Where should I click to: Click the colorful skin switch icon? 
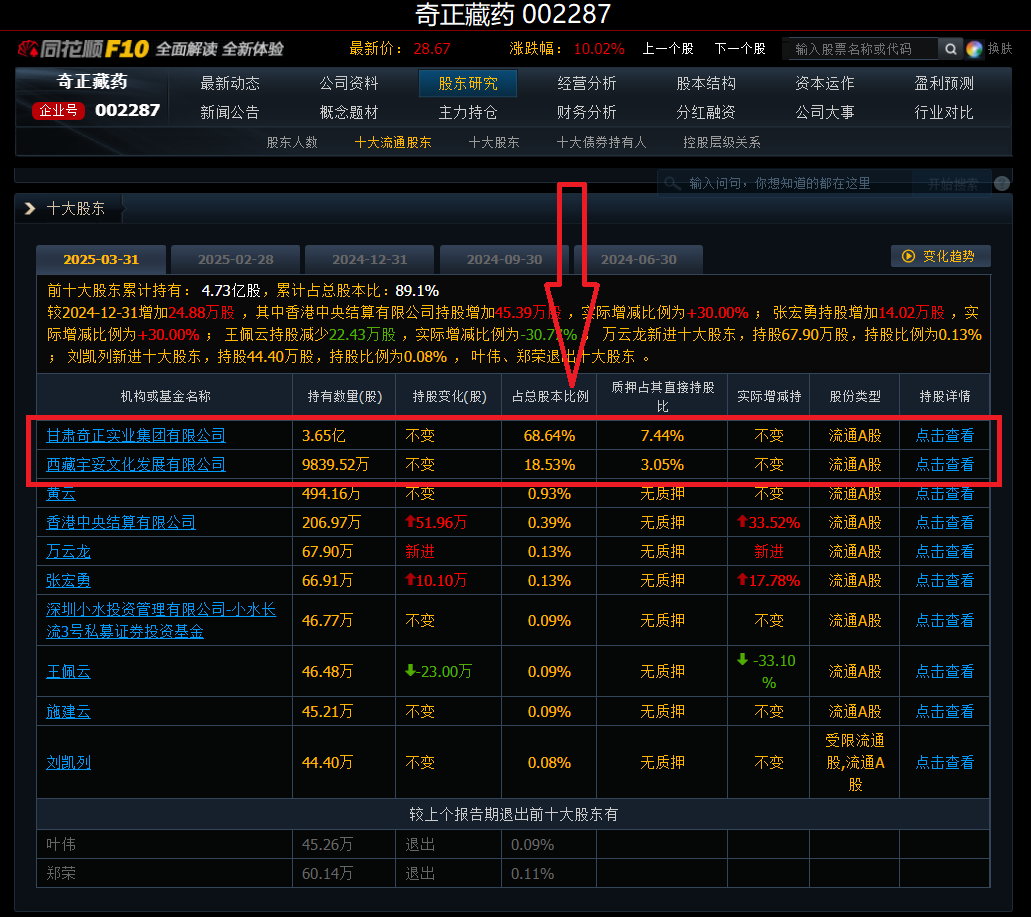[974, 49]
